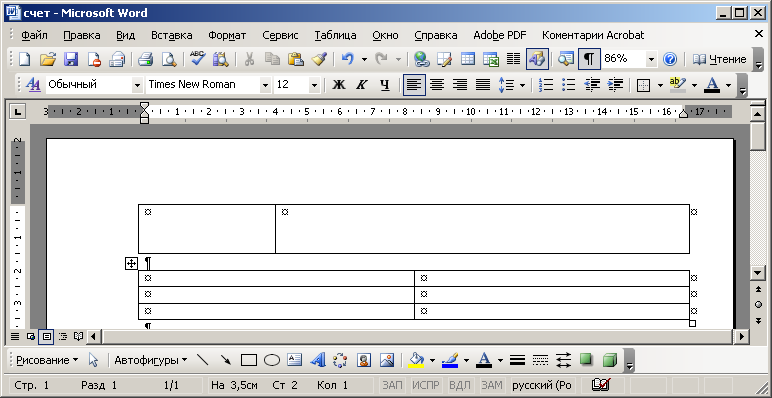The image size is (772, 398).
Task: Click the tab selector ruler button
Action: pyautogui.click(x=18, y=112)
